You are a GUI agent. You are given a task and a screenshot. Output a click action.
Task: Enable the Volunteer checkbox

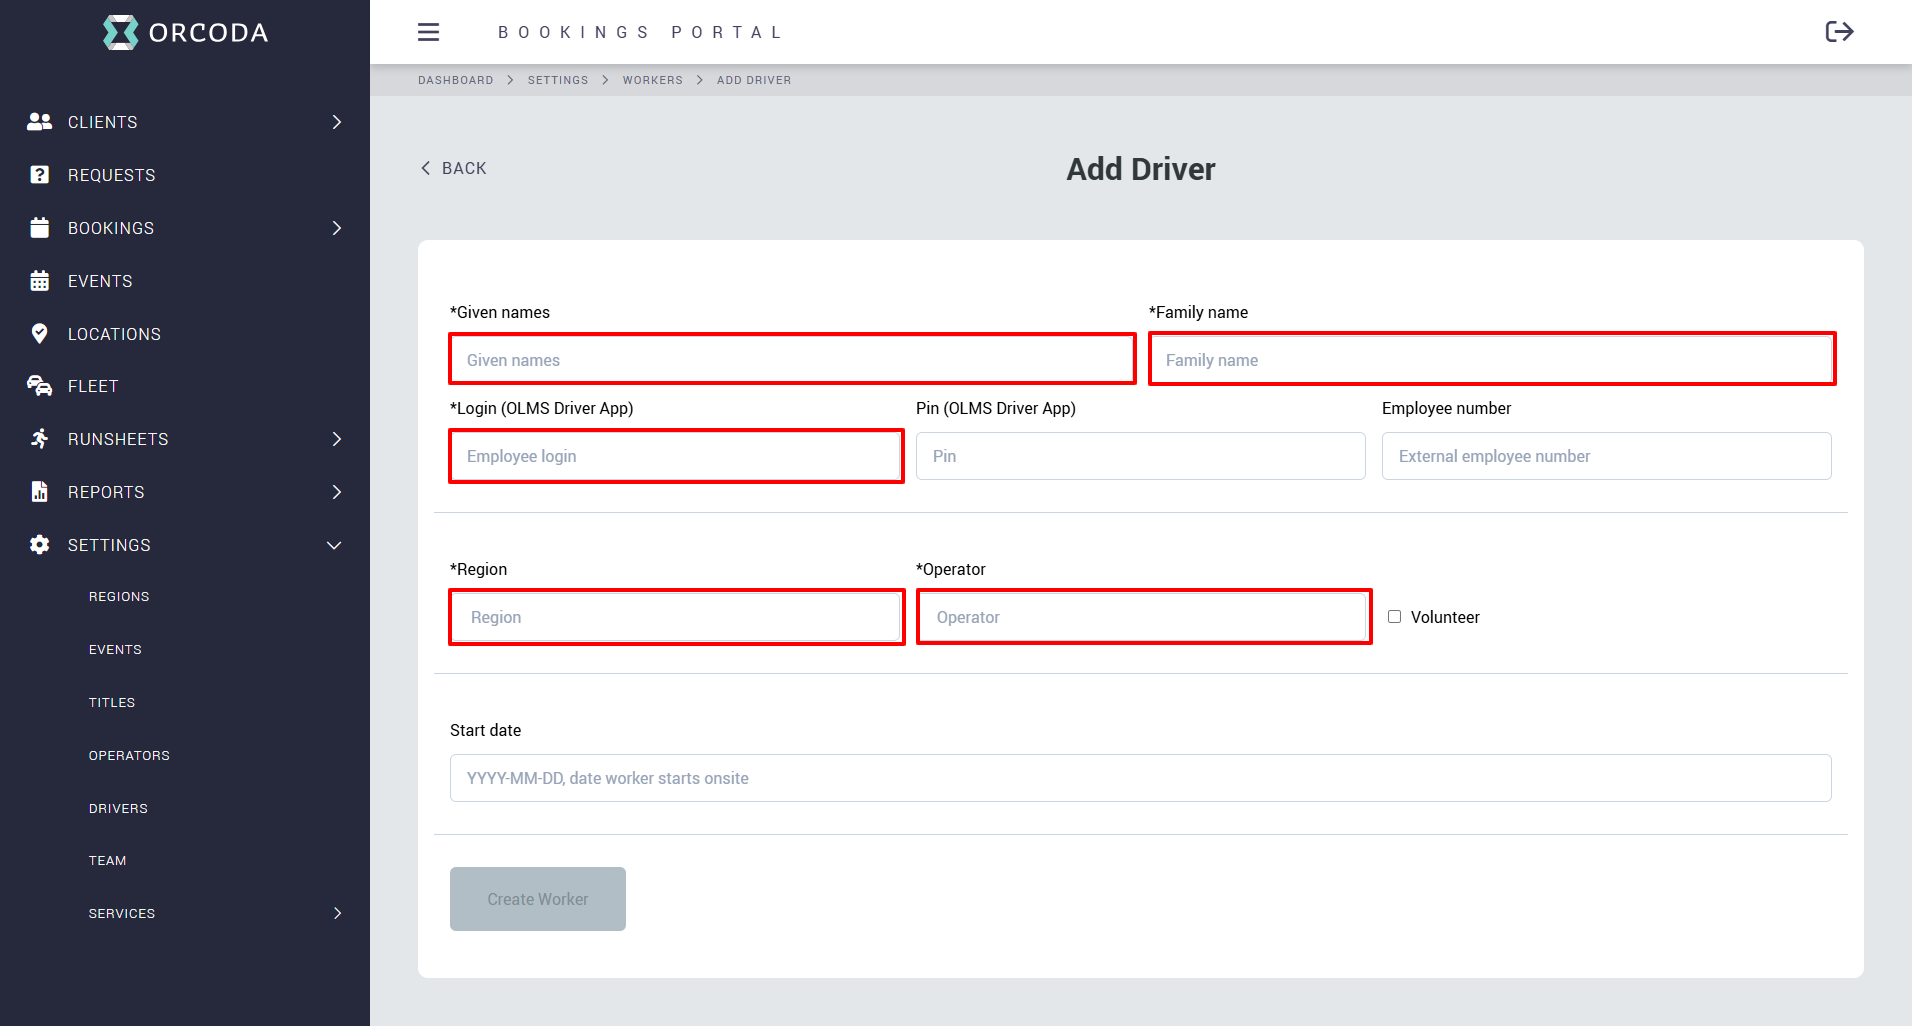pyautogui.click(x=1394, y=617)
